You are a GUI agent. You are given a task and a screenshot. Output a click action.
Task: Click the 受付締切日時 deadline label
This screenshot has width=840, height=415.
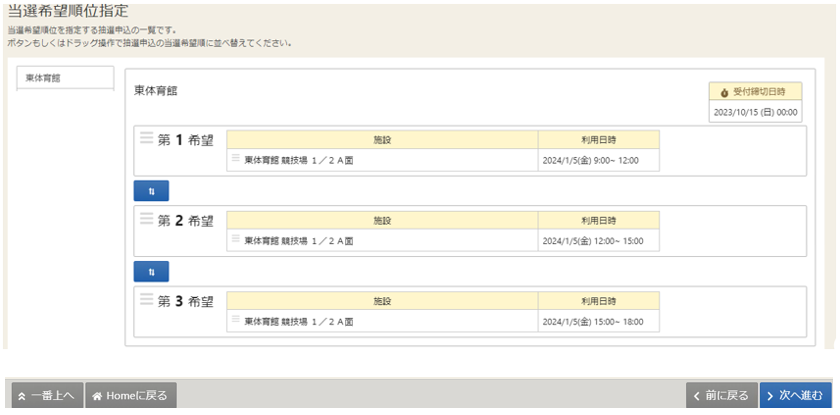[756, 92]
